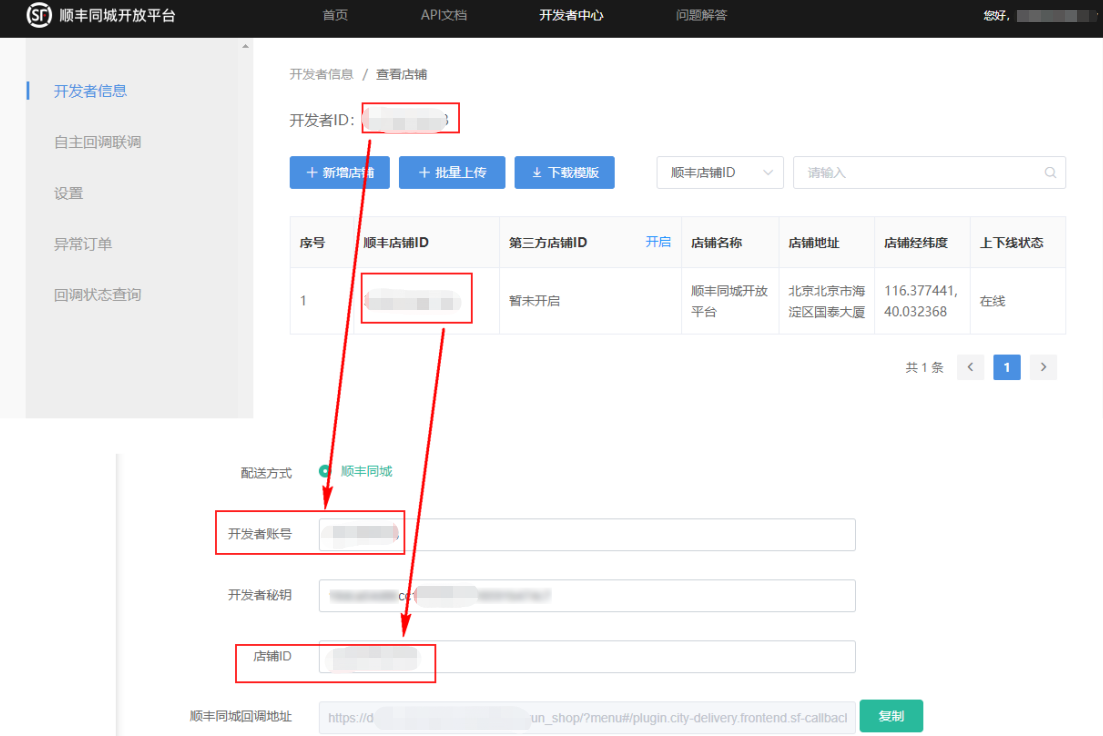Open 问题解答 FAQ in top navigation
Image resolution: width=1103 pixels, height=736 pixels.
(701, 15)
